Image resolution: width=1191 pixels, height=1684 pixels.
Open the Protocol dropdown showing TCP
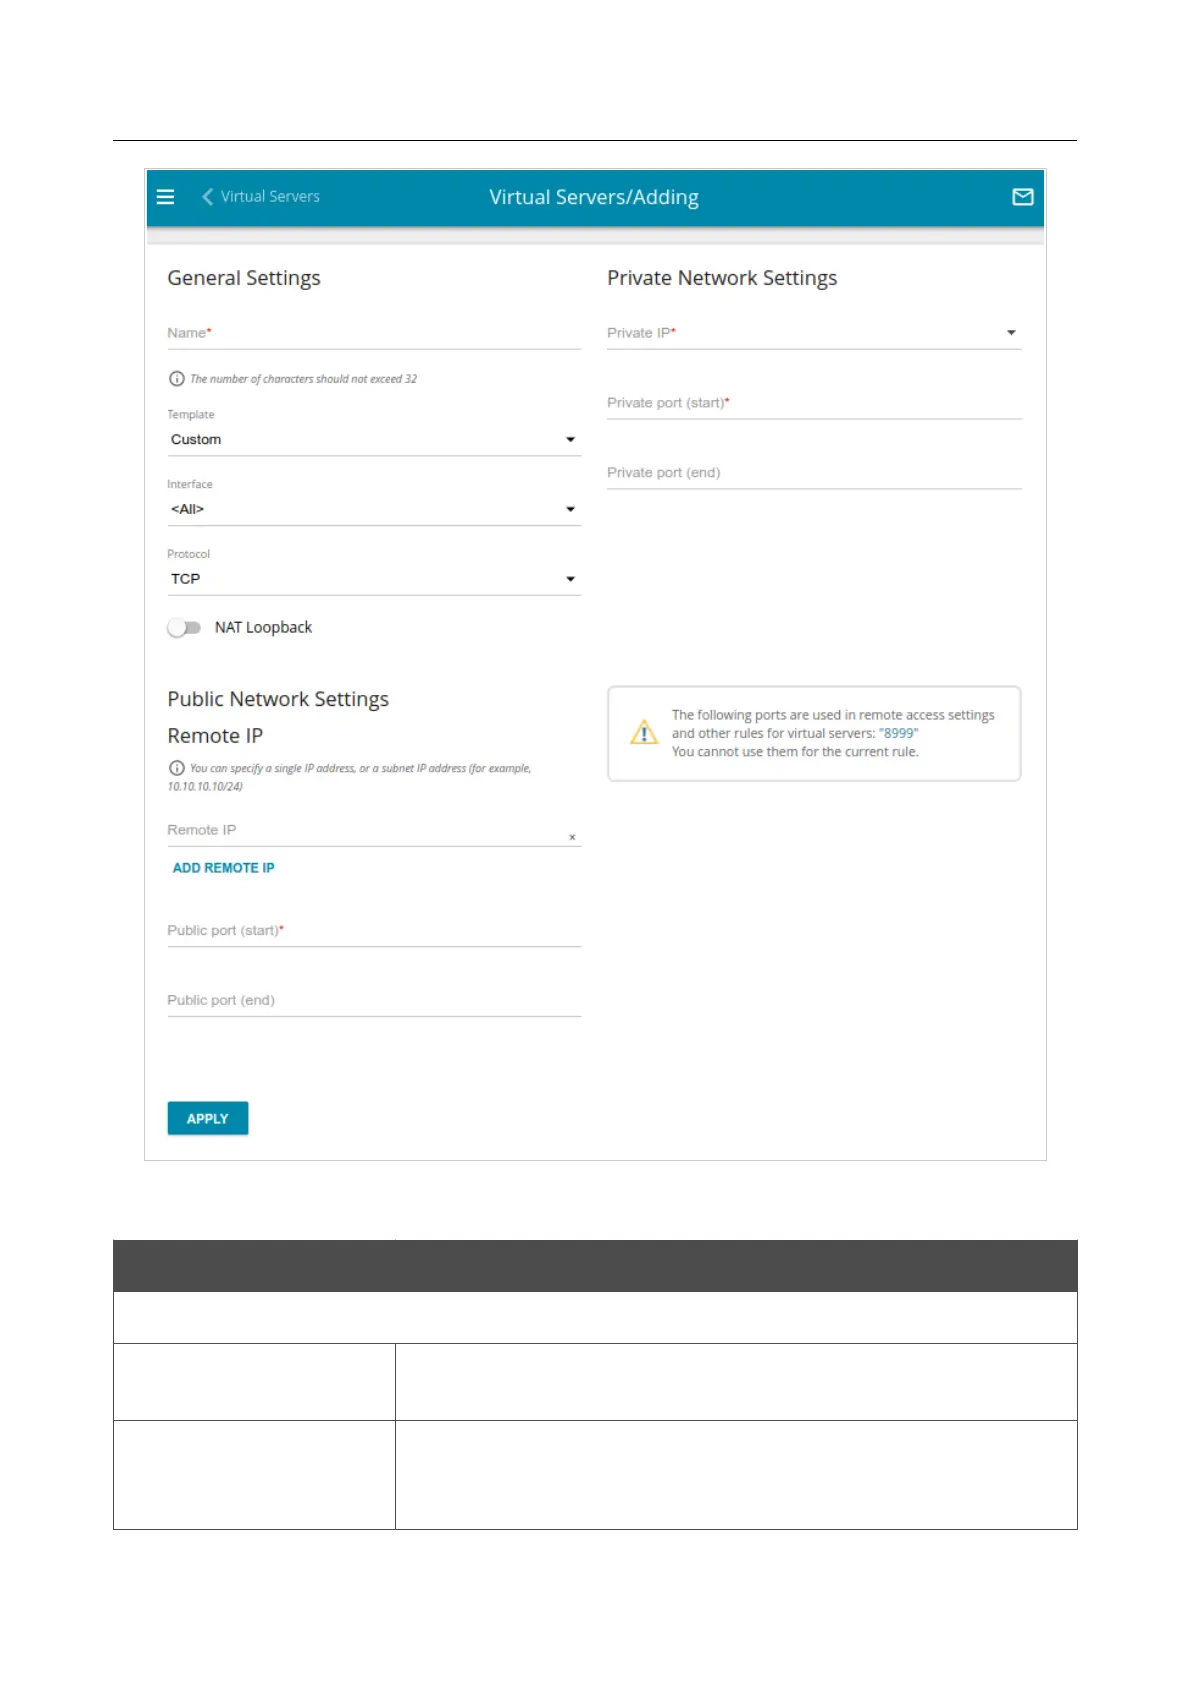[x=373, y=579]
